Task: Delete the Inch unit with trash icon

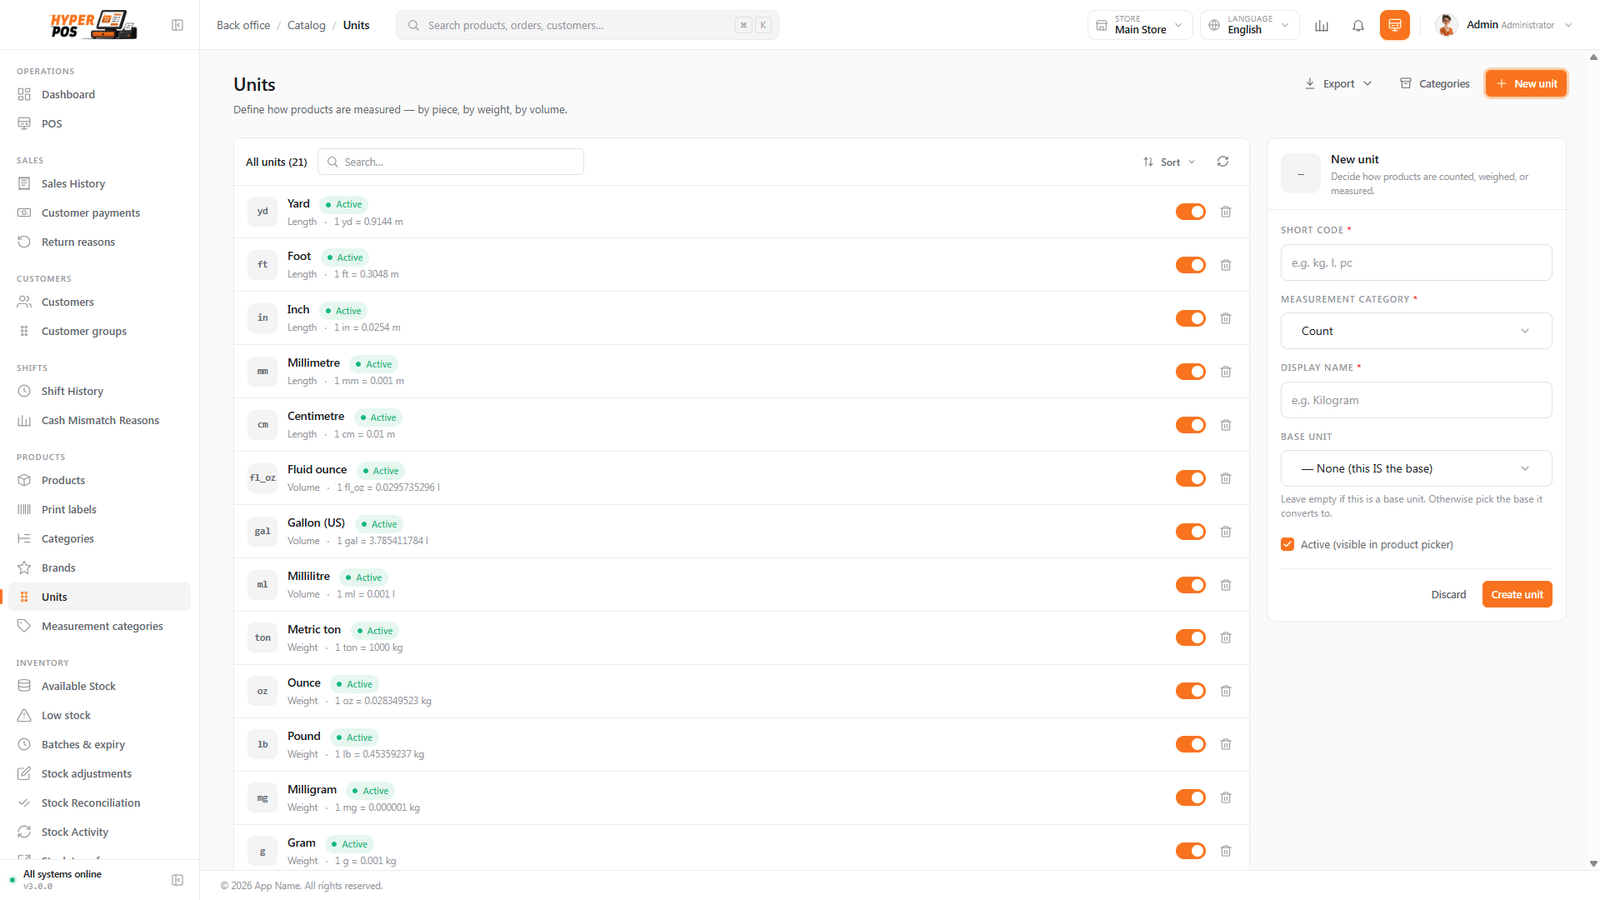Action: tap(1225, 318)
